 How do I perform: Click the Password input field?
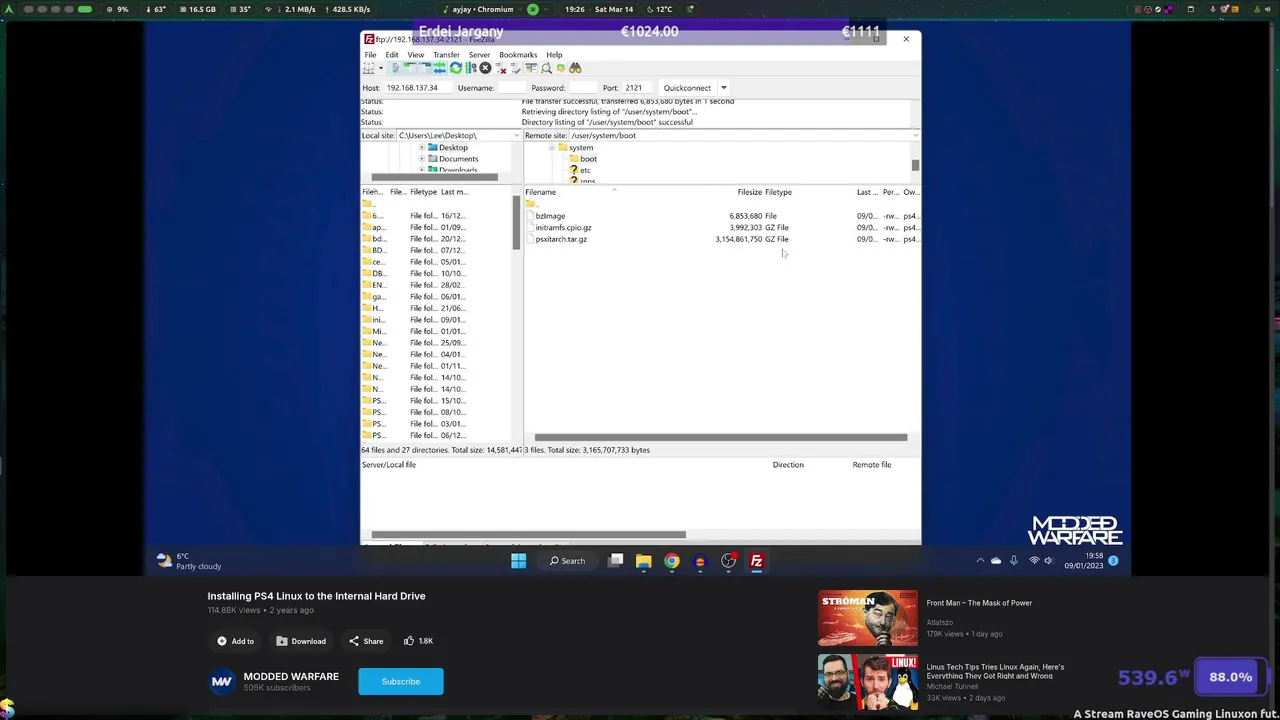pos(583,88)
